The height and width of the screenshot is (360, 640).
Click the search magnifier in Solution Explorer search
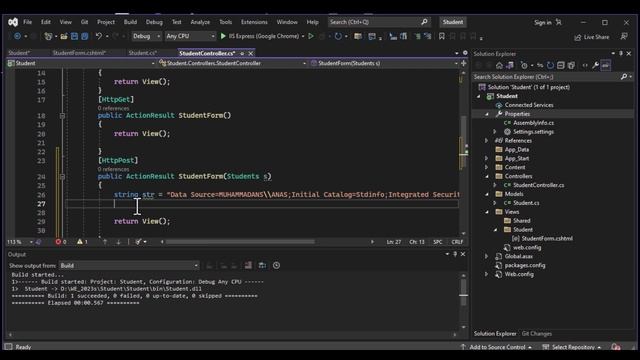point(623,77)
